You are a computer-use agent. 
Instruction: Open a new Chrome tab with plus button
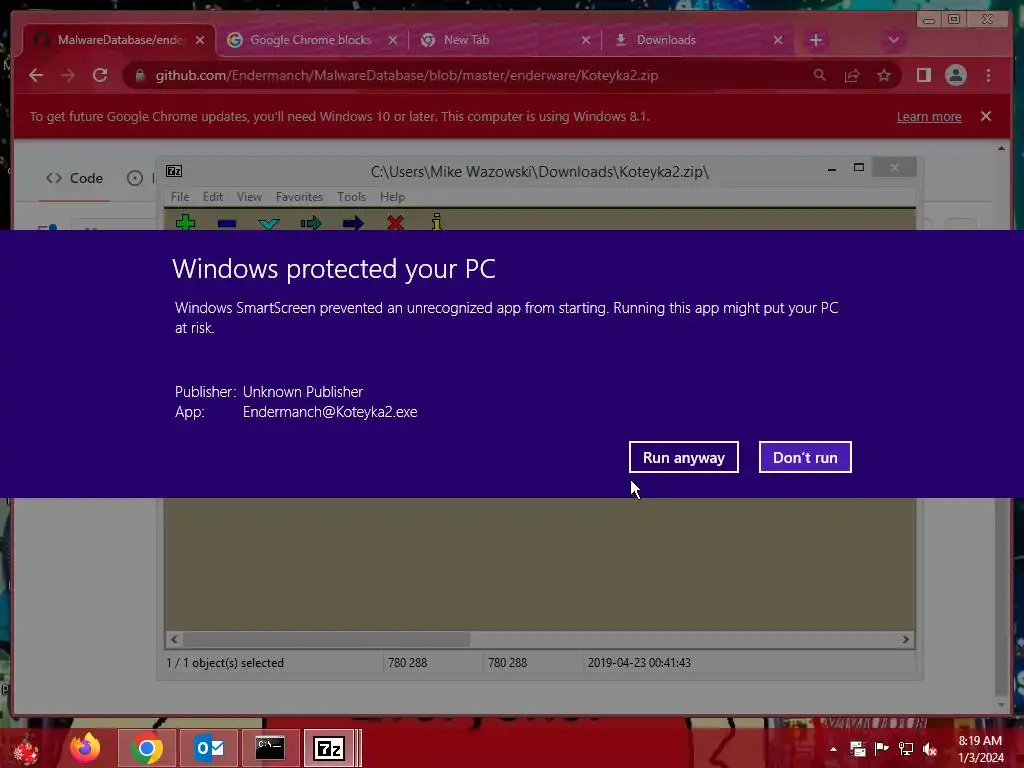click(x=816, y=40)
